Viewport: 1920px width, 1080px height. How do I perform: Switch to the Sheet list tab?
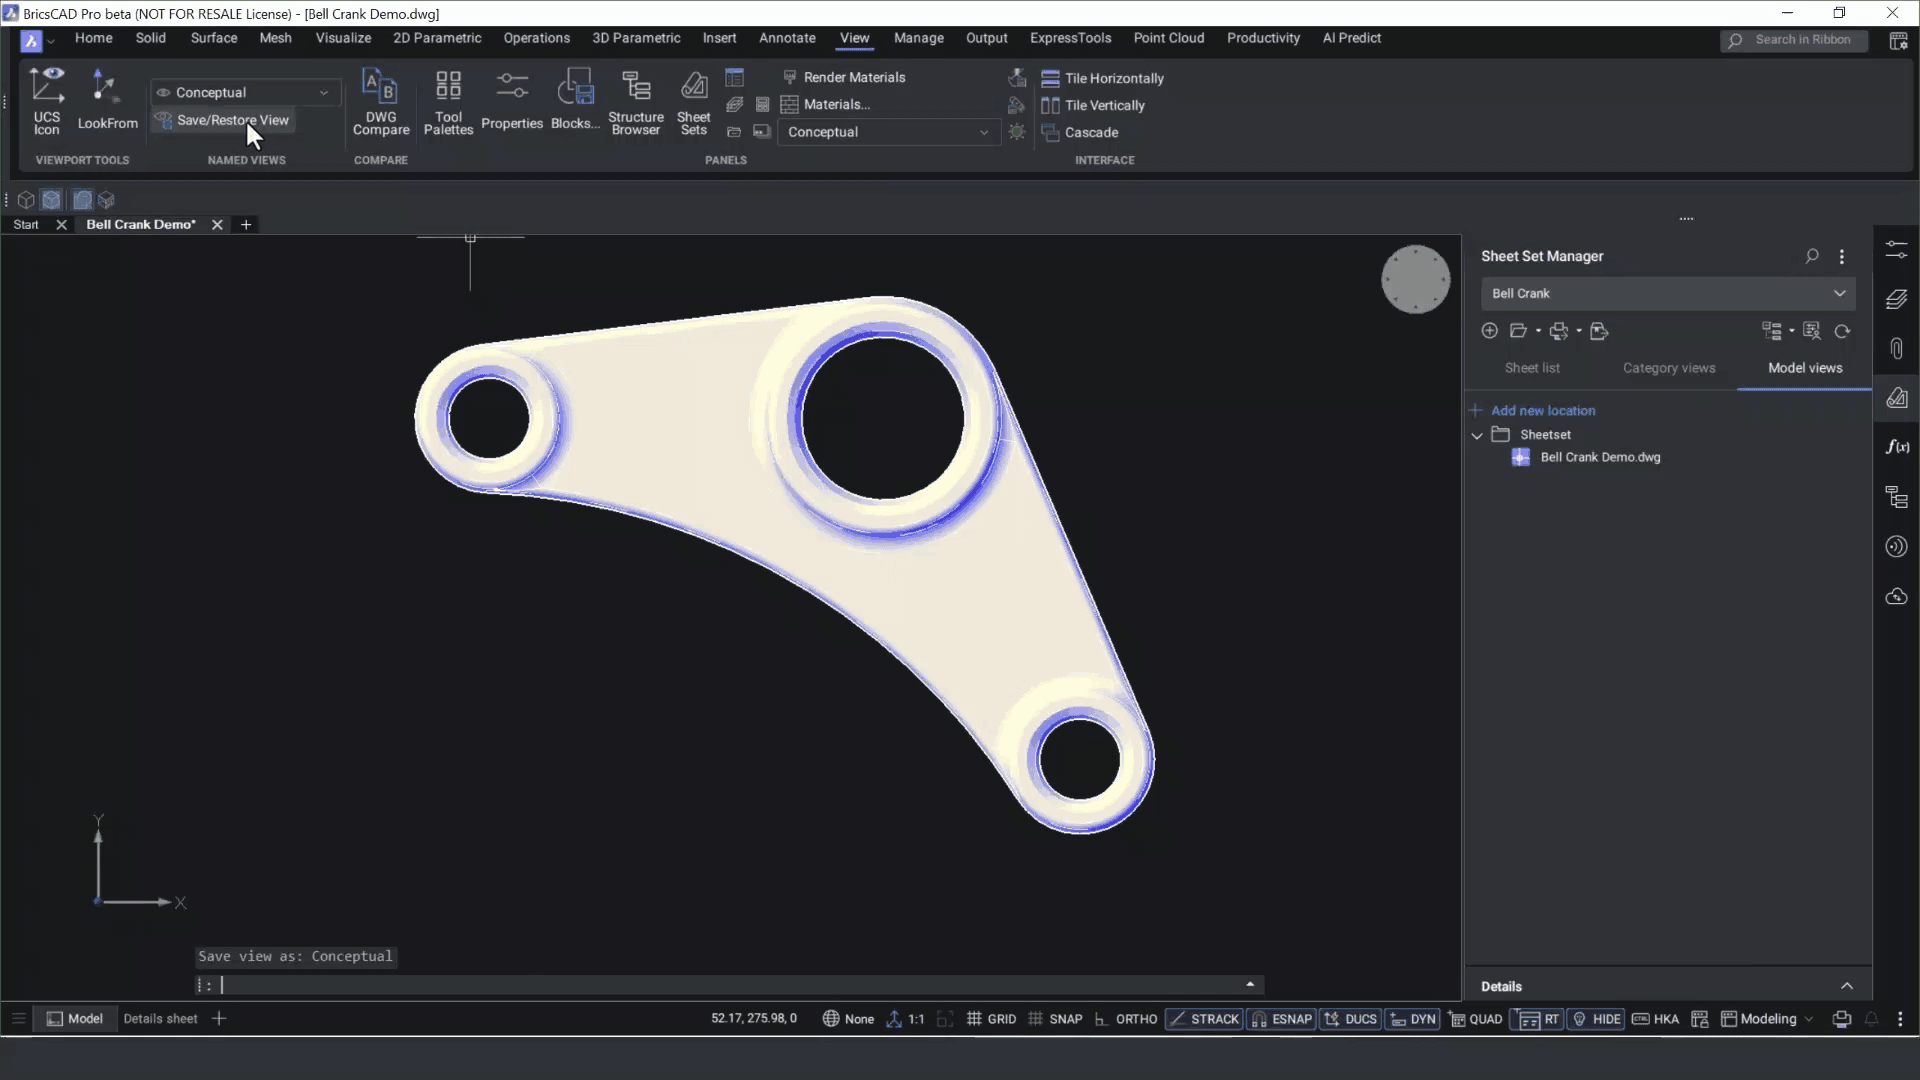[1531, 368]
